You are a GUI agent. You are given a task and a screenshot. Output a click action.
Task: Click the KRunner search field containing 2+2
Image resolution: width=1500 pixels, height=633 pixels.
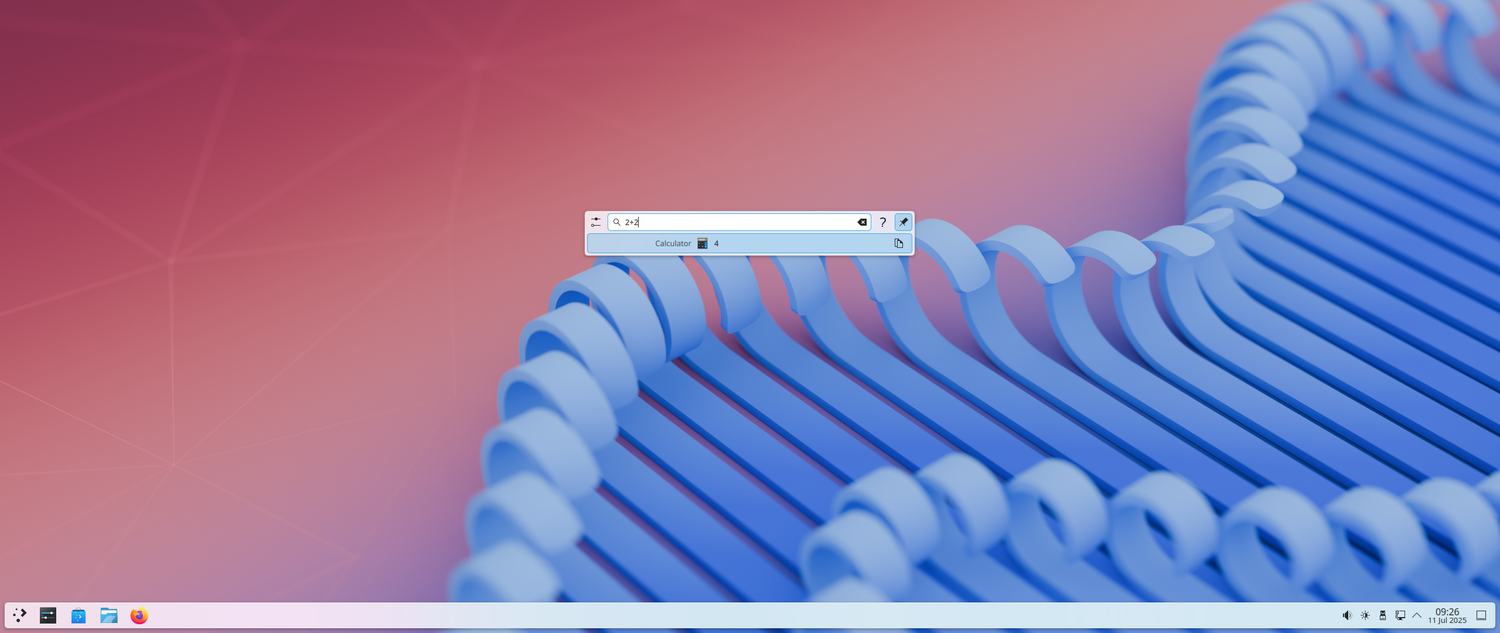(740, 222)
